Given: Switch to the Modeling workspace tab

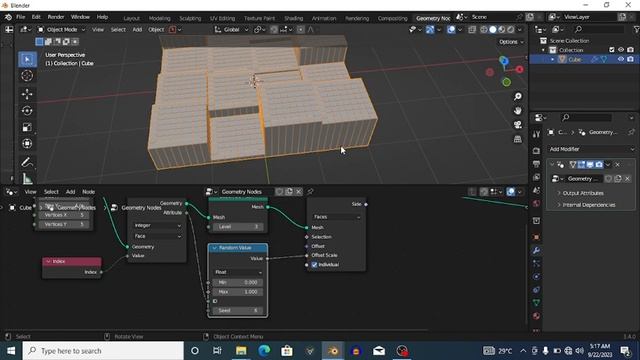Looking at the screenshot, I should click(x=160, y=18).
